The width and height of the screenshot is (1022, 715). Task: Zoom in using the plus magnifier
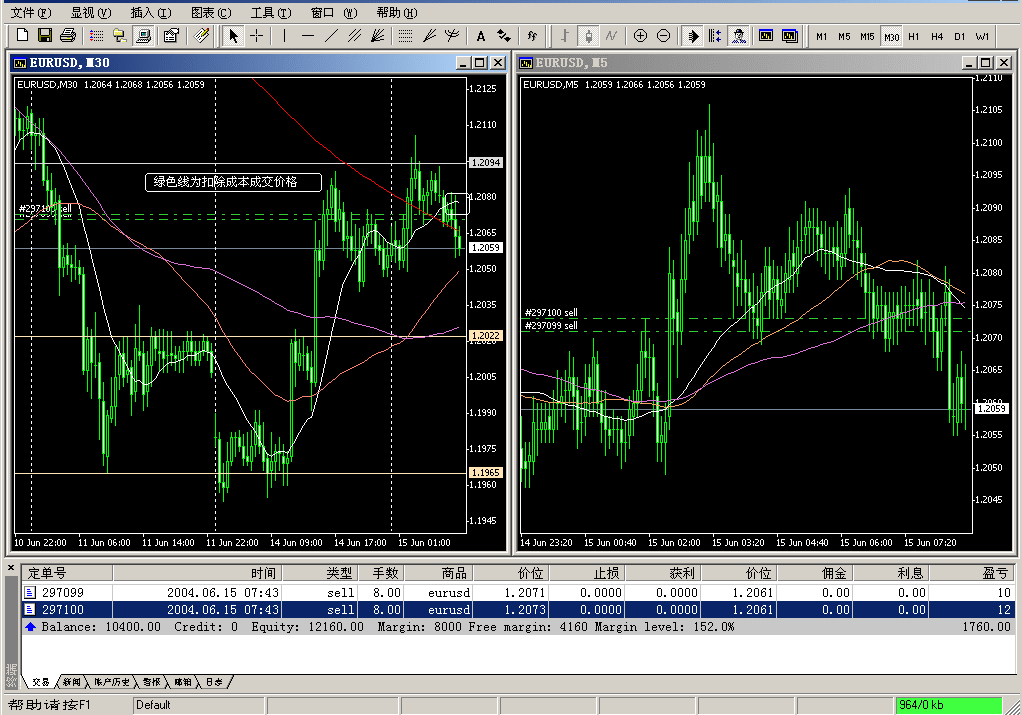640,36
